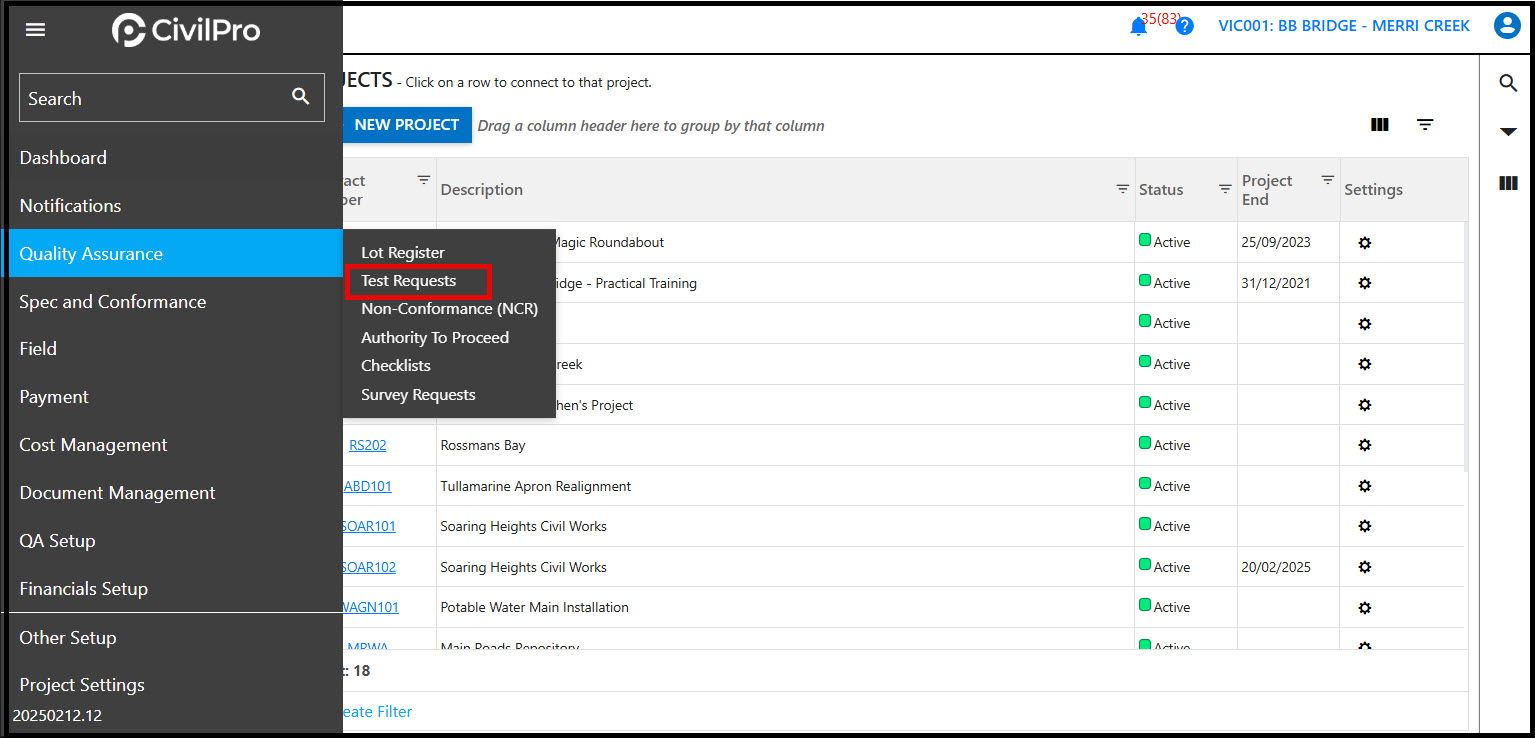Open the Description column filter
The width and height of the screenshot is (1535, 738).
coord(1122,189)
